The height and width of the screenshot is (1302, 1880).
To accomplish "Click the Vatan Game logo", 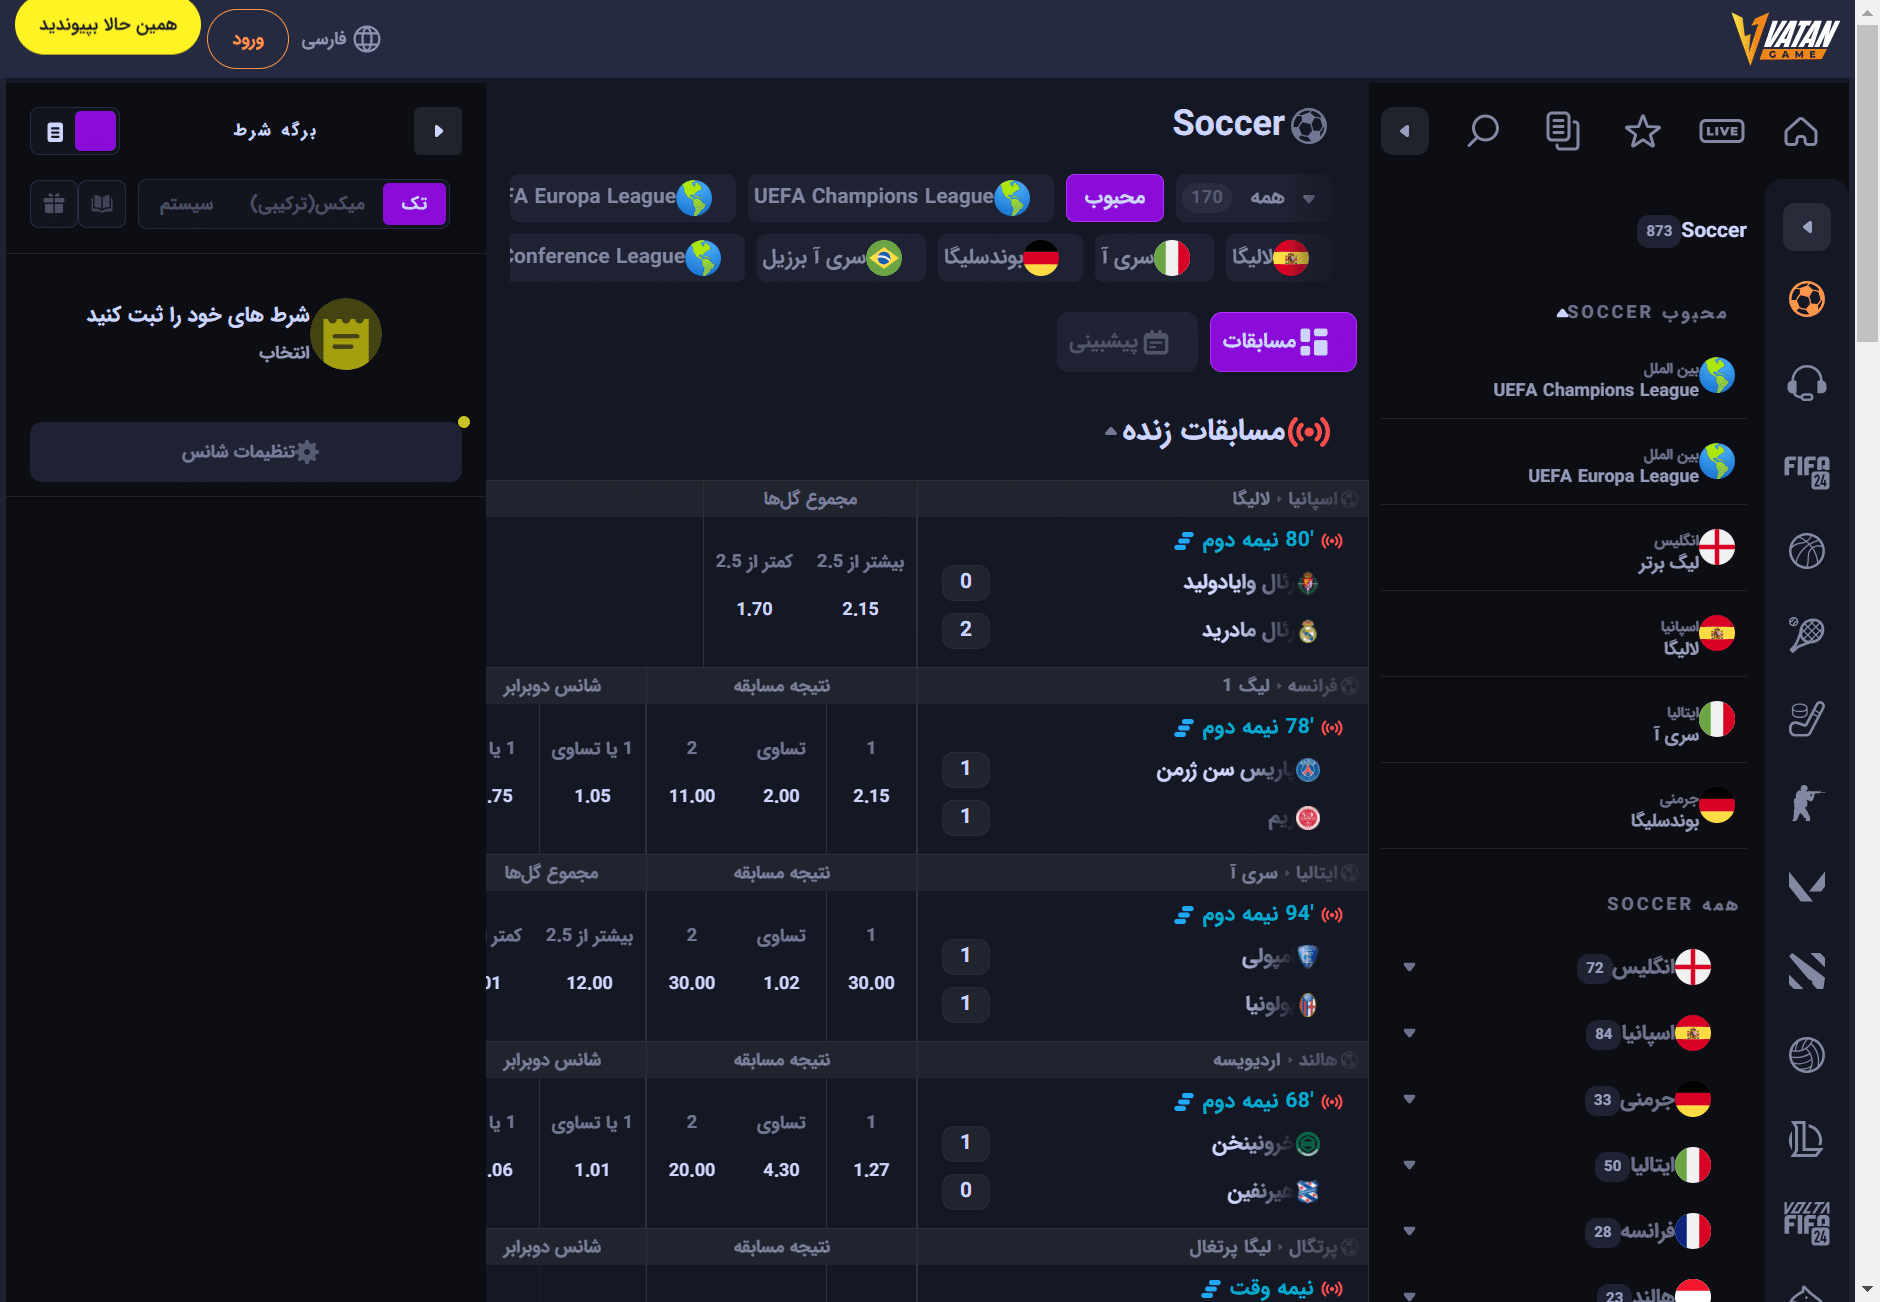I will (1785, 39).
